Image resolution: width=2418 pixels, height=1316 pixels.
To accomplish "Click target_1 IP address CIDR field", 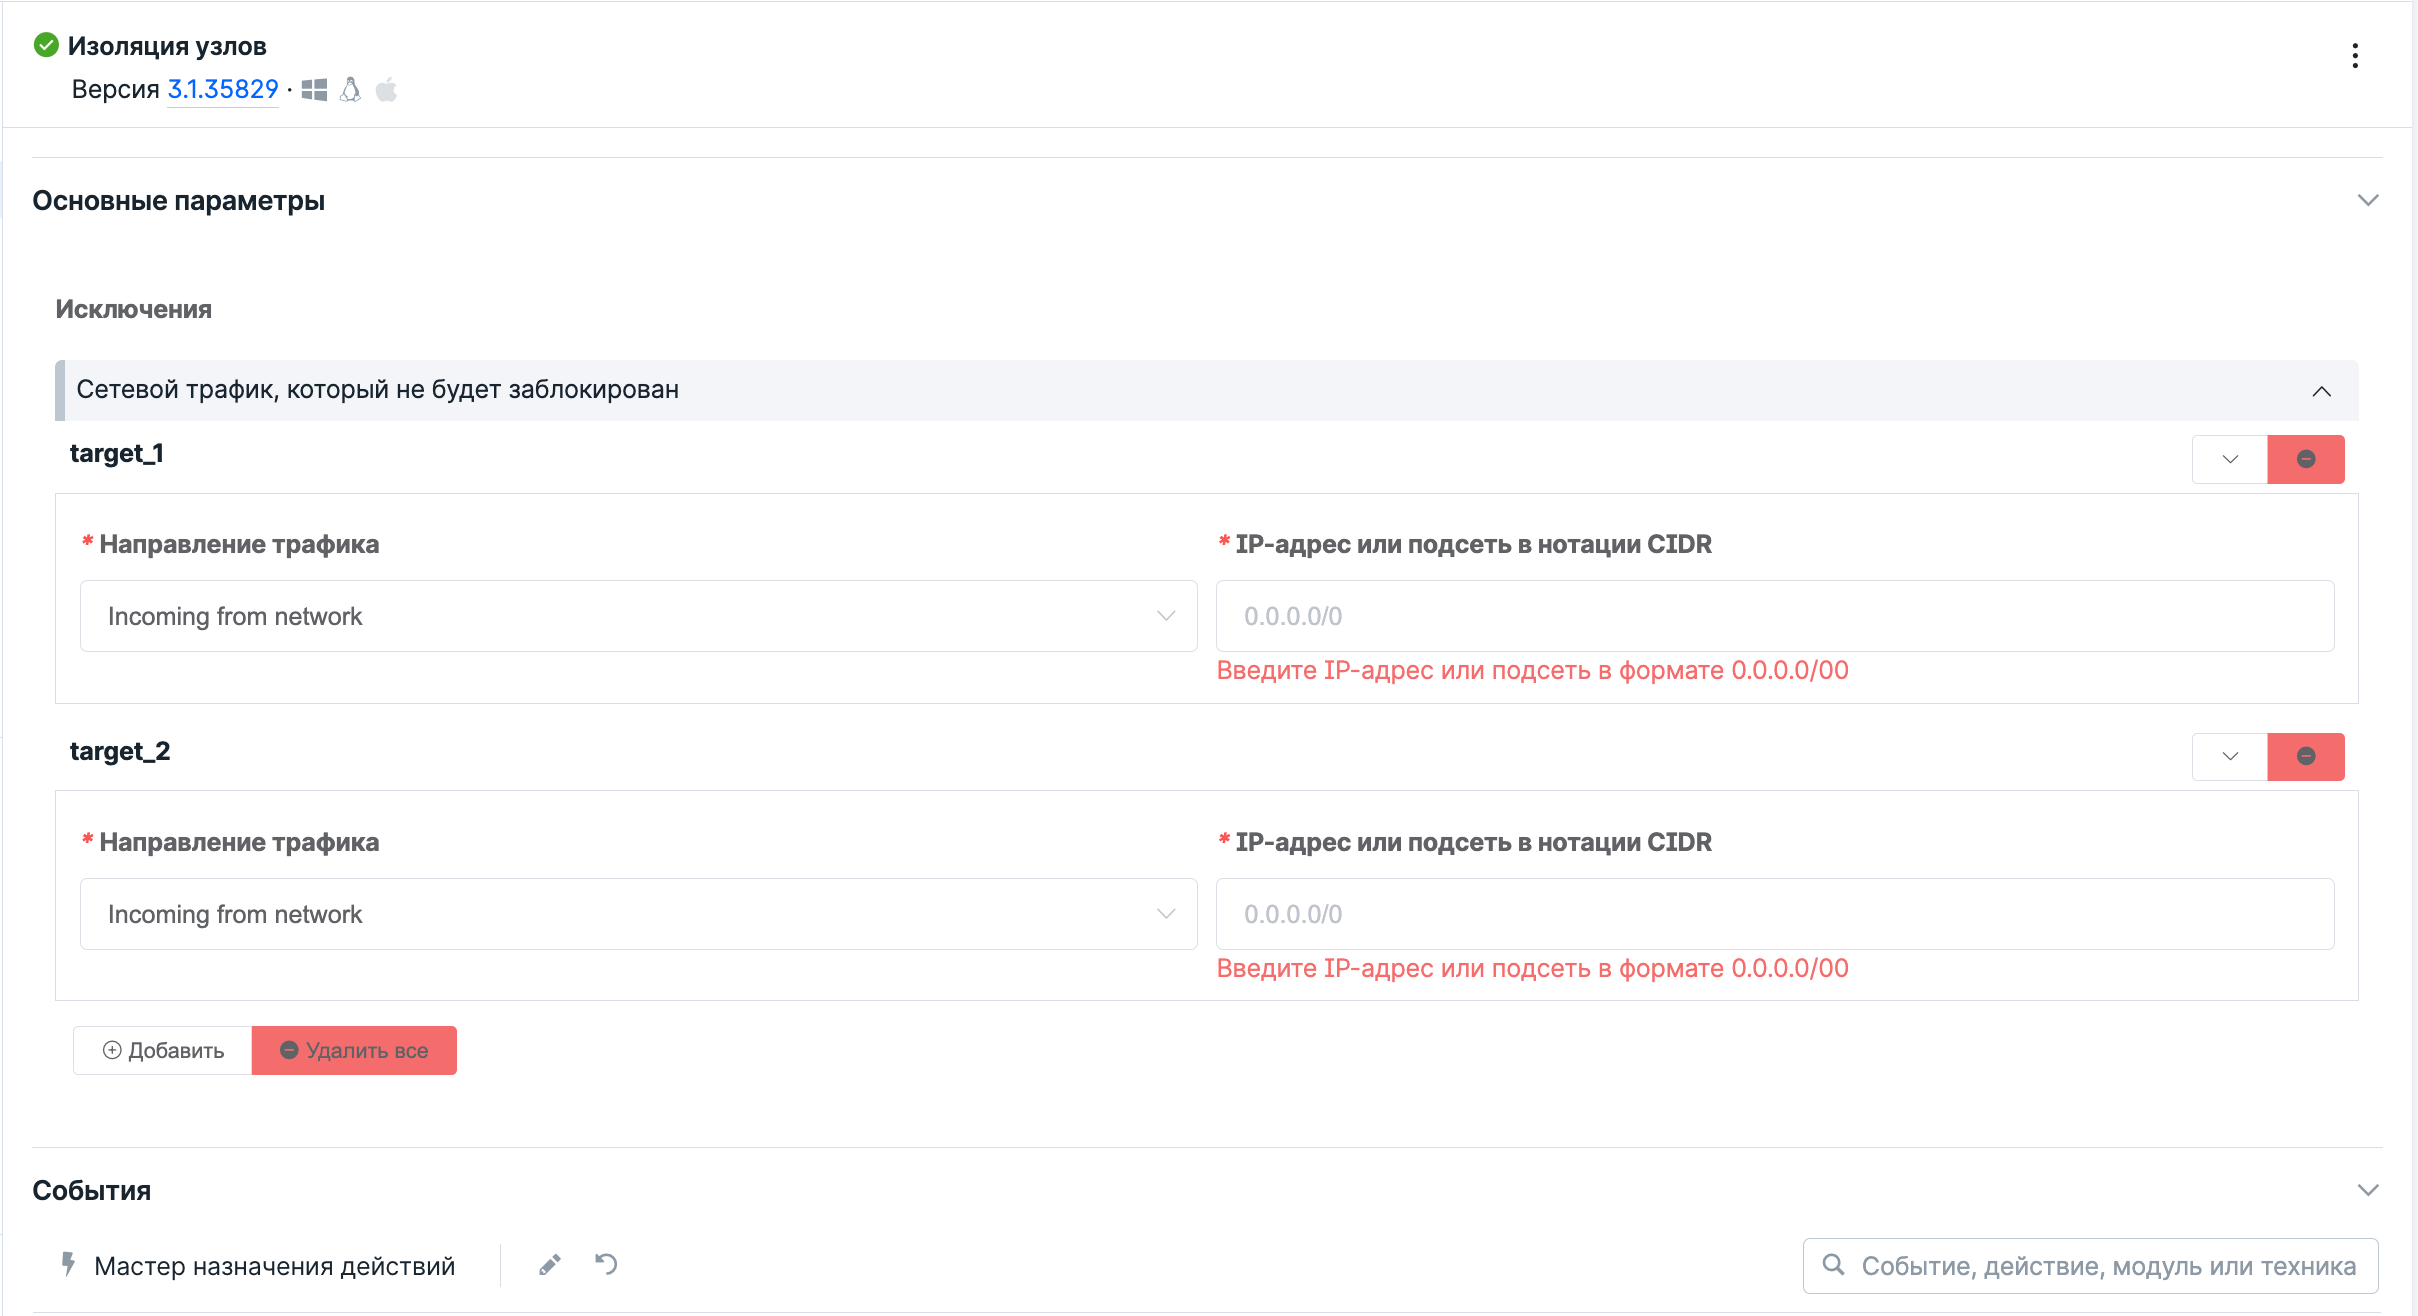I will 1774,616.
